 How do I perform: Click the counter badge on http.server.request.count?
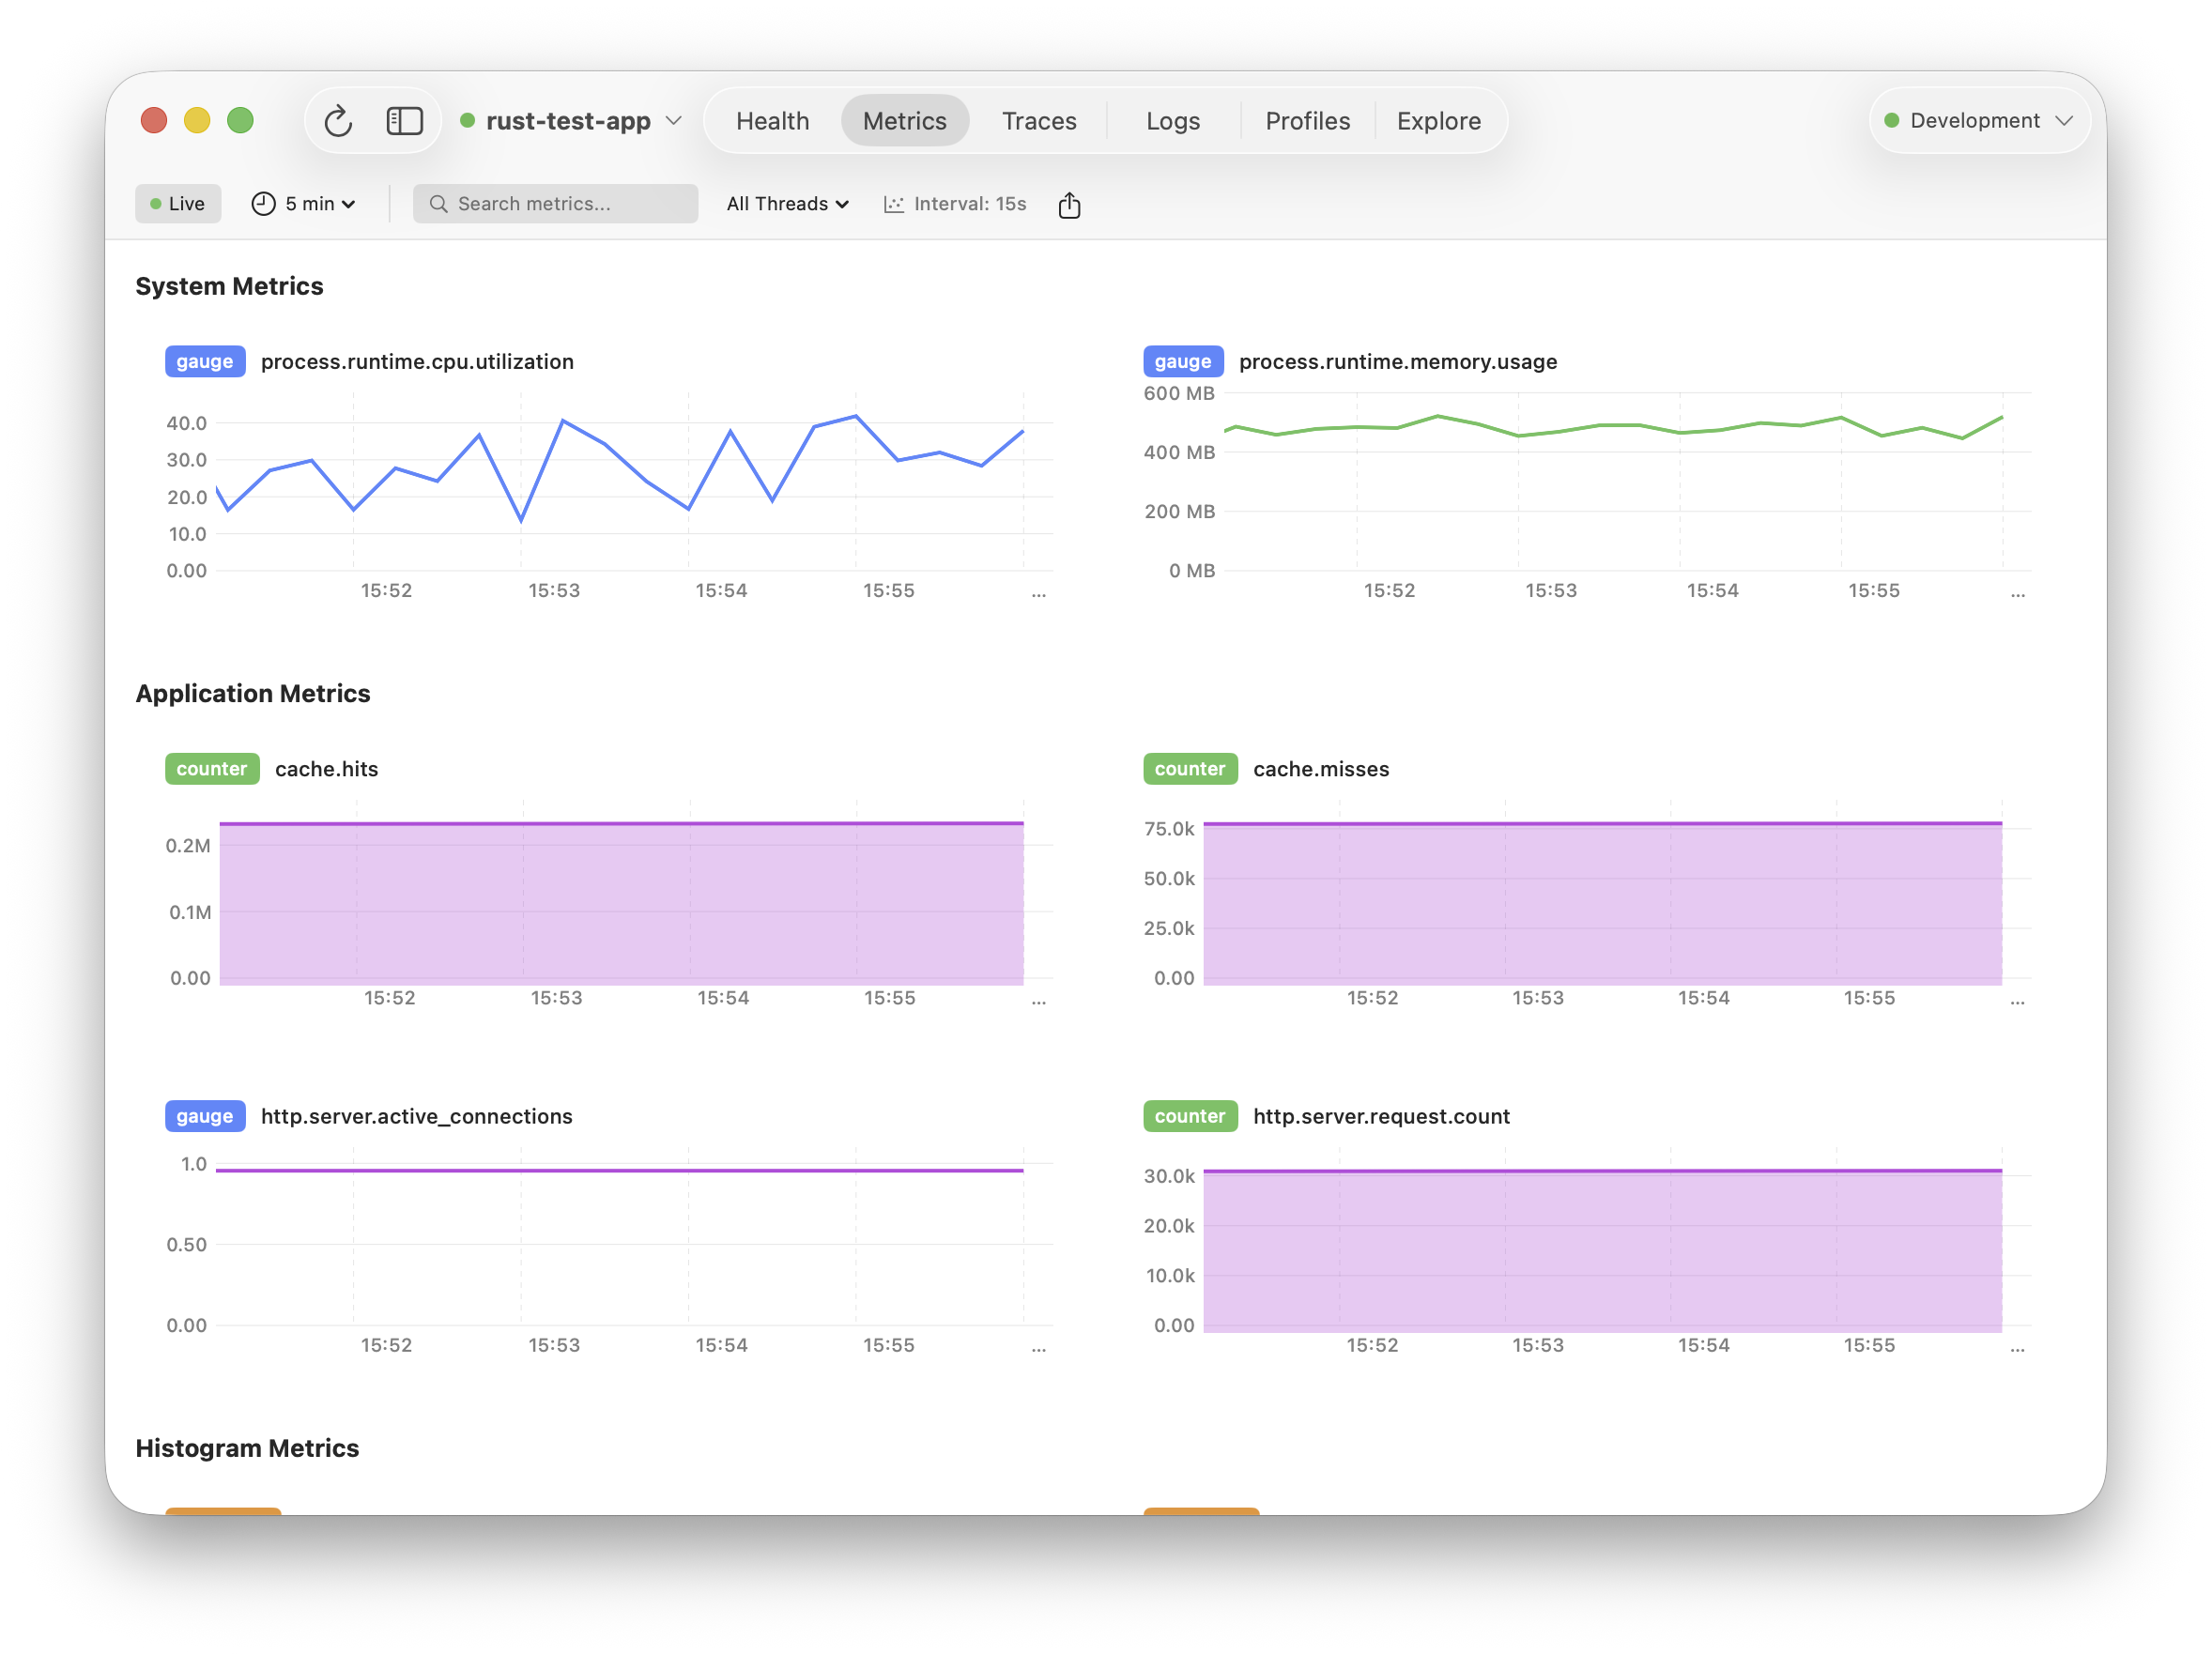tap(1189, 1116)
